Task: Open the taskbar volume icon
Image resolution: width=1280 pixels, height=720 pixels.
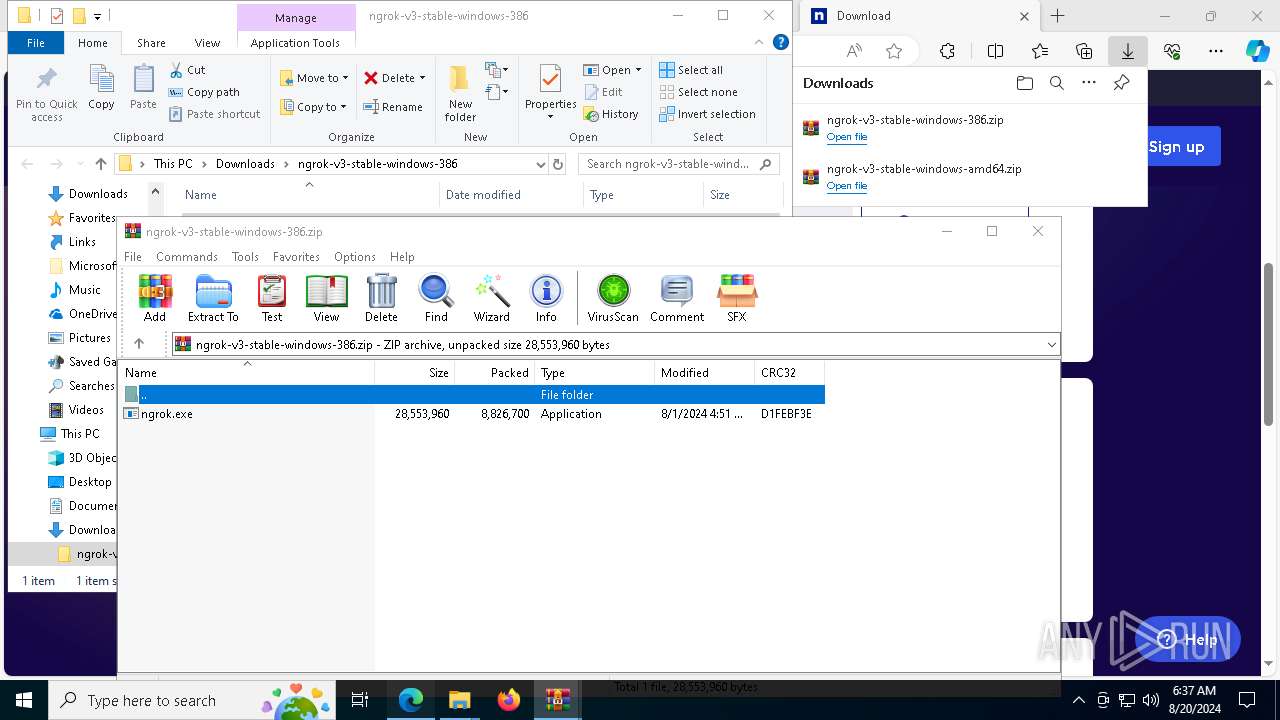Action: pos(1151,700)
